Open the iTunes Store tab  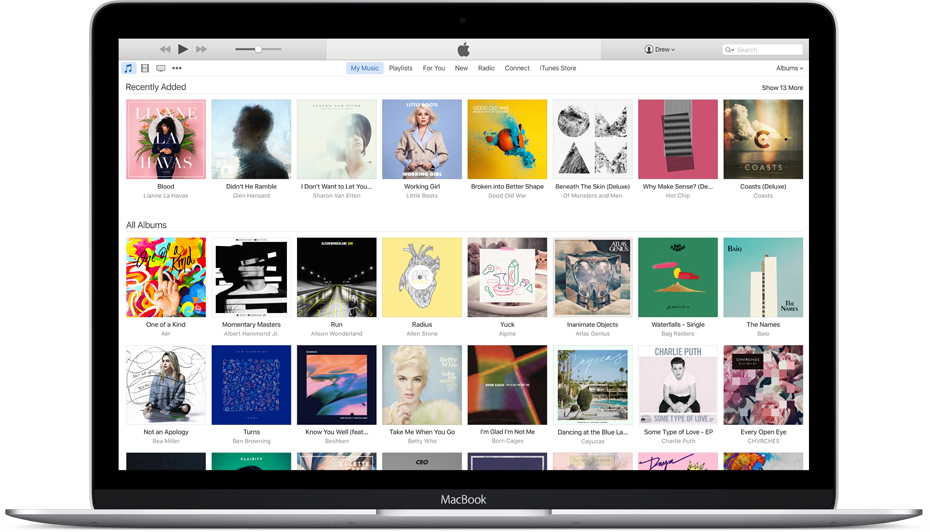pyautogui.click(x=558, y=68)
